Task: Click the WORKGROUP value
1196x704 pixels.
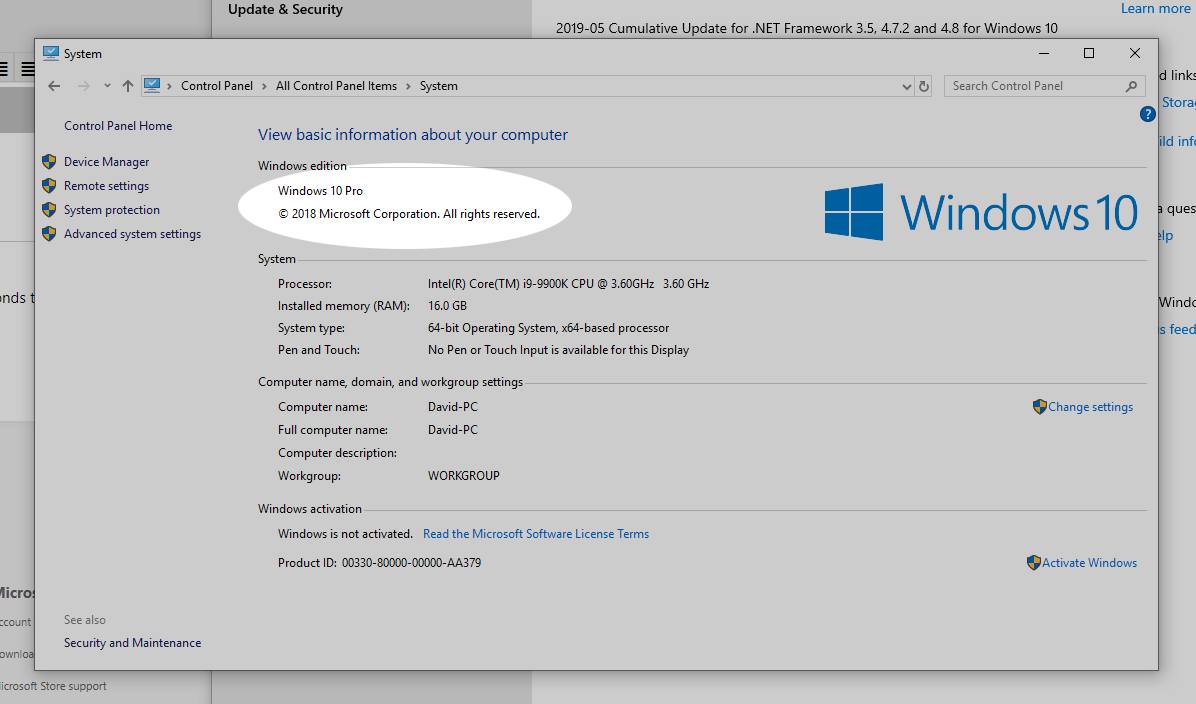Action: pyautogui.click(x=464, y=476)
